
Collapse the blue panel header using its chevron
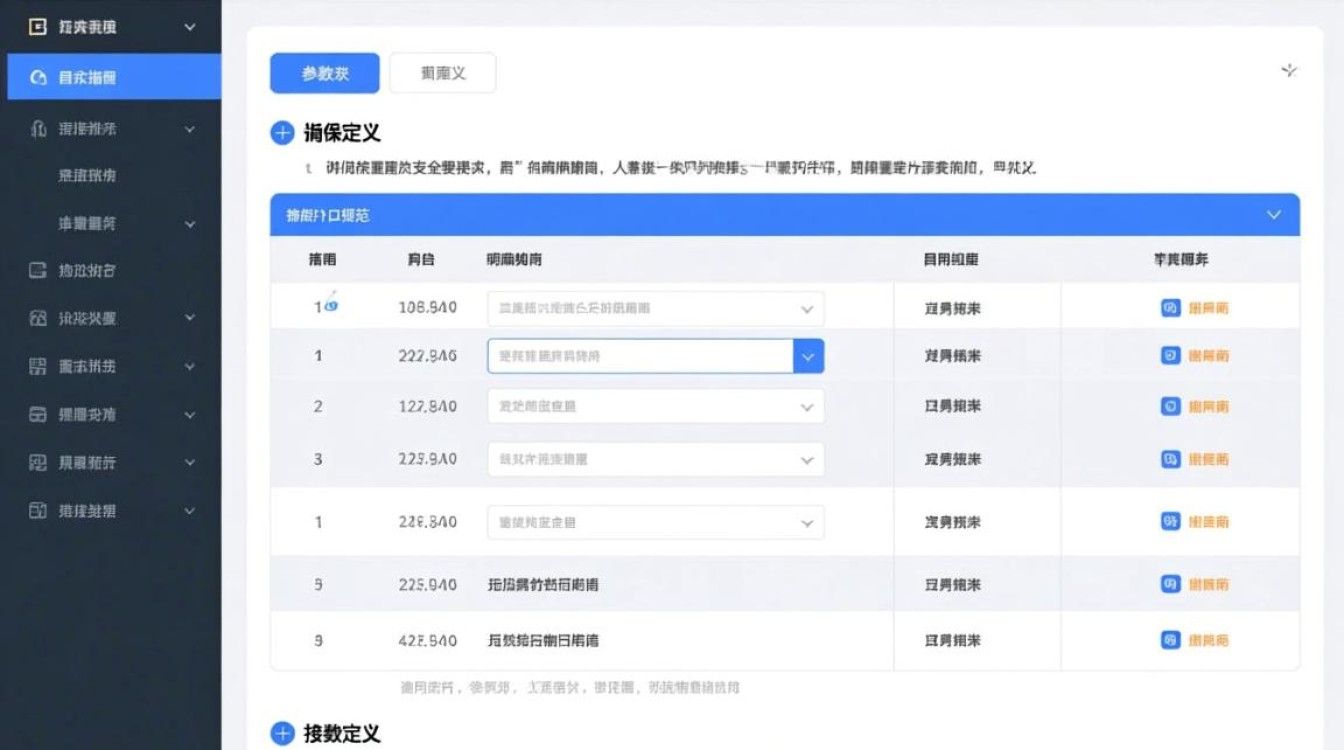pos(1273,214)
